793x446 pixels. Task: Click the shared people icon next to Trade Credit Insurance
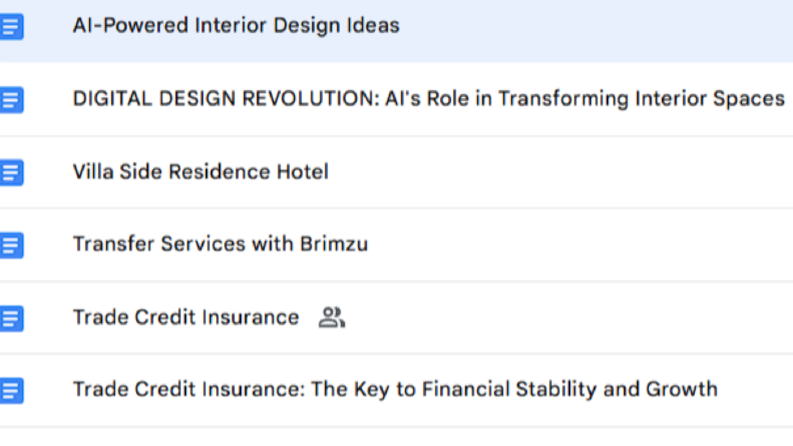click(332, 318)
